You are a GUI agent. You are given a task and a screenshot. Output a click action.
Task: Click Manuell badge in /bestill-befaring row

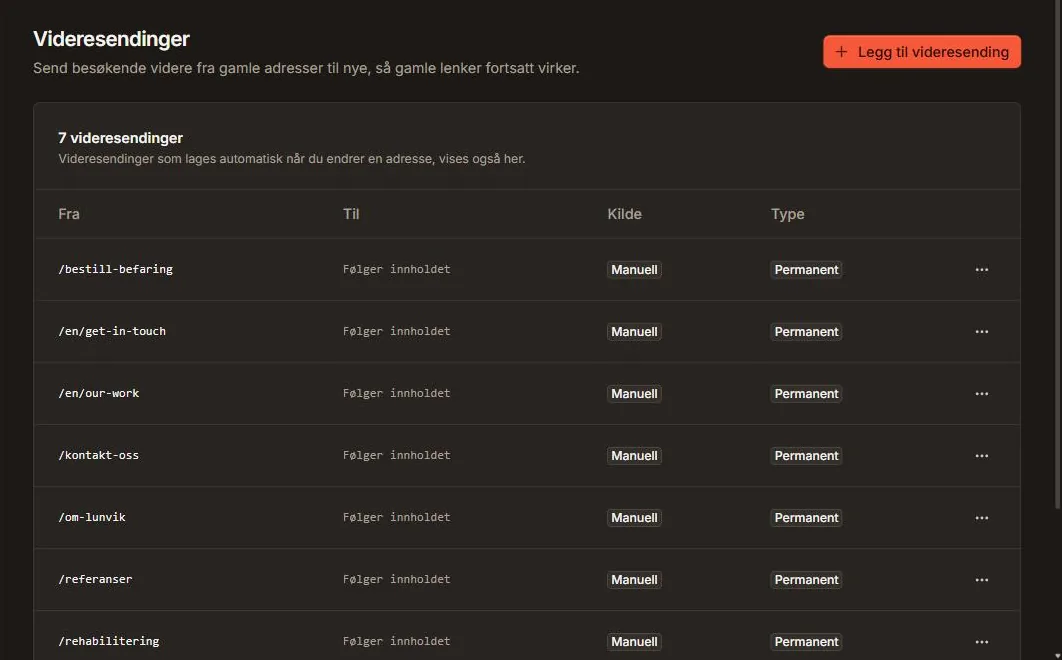click(x=634, y=270)
